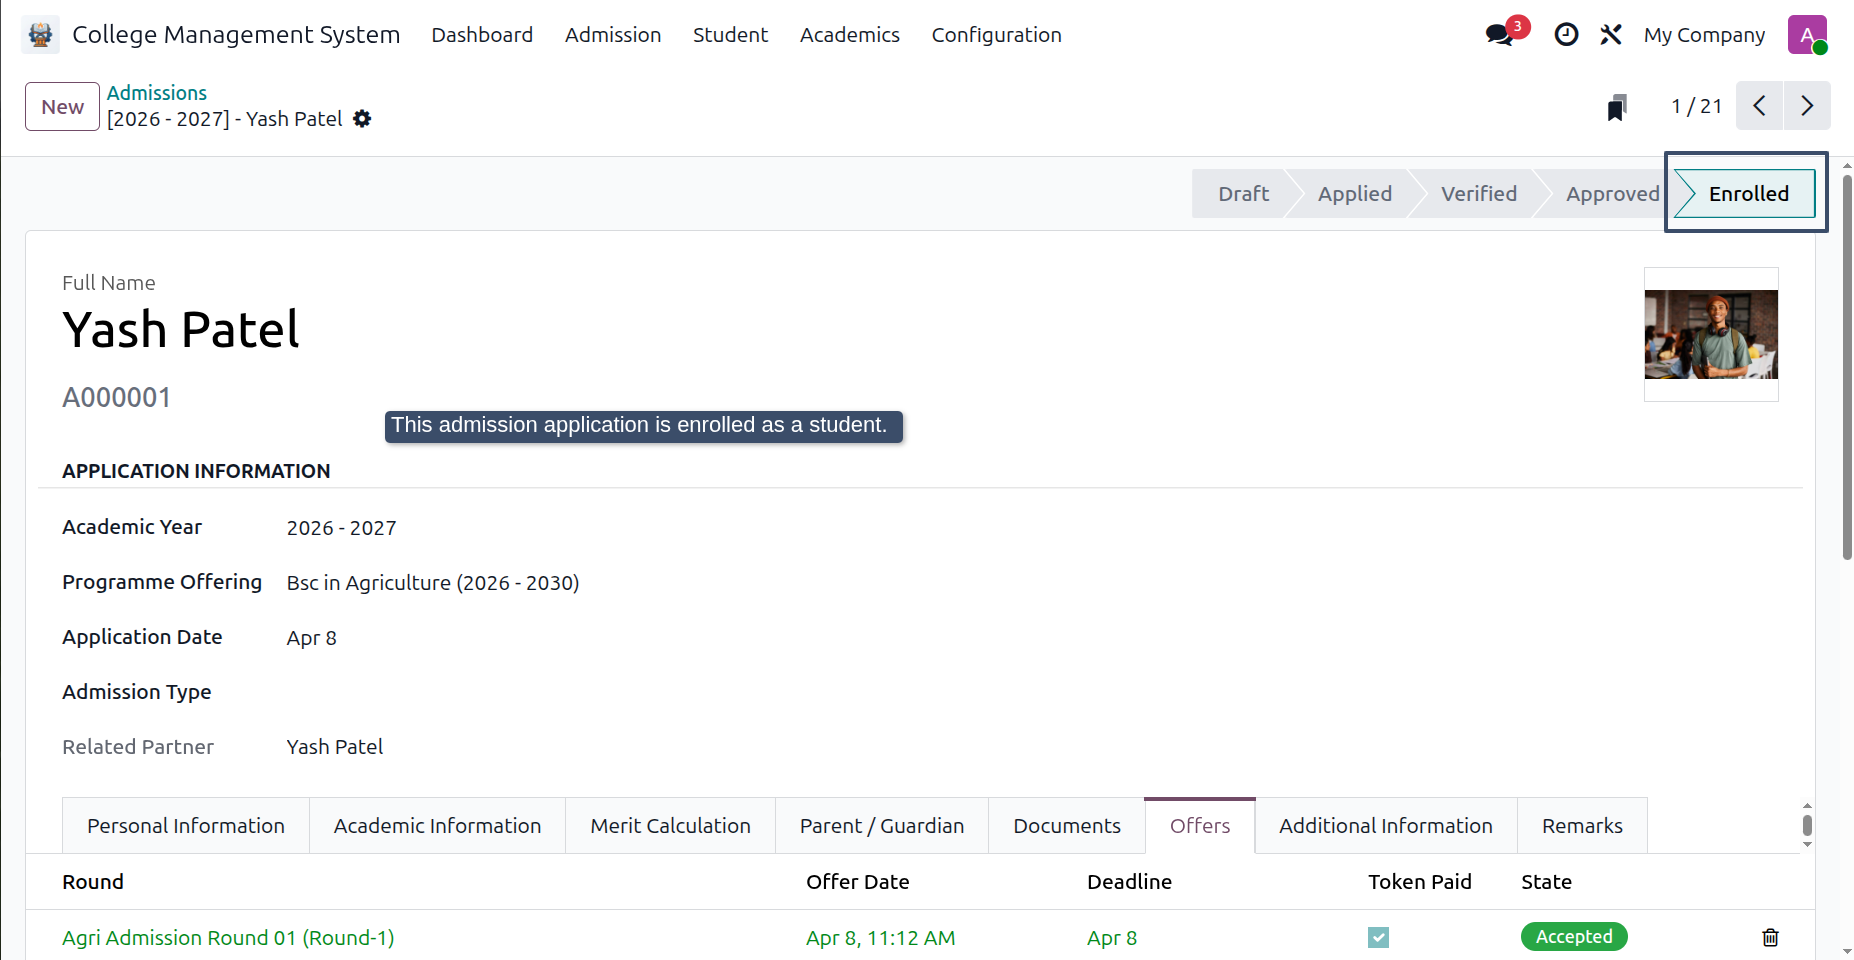The image size is (1854, 960).
Task: Open the College Management System app icon
Action: 40,34
